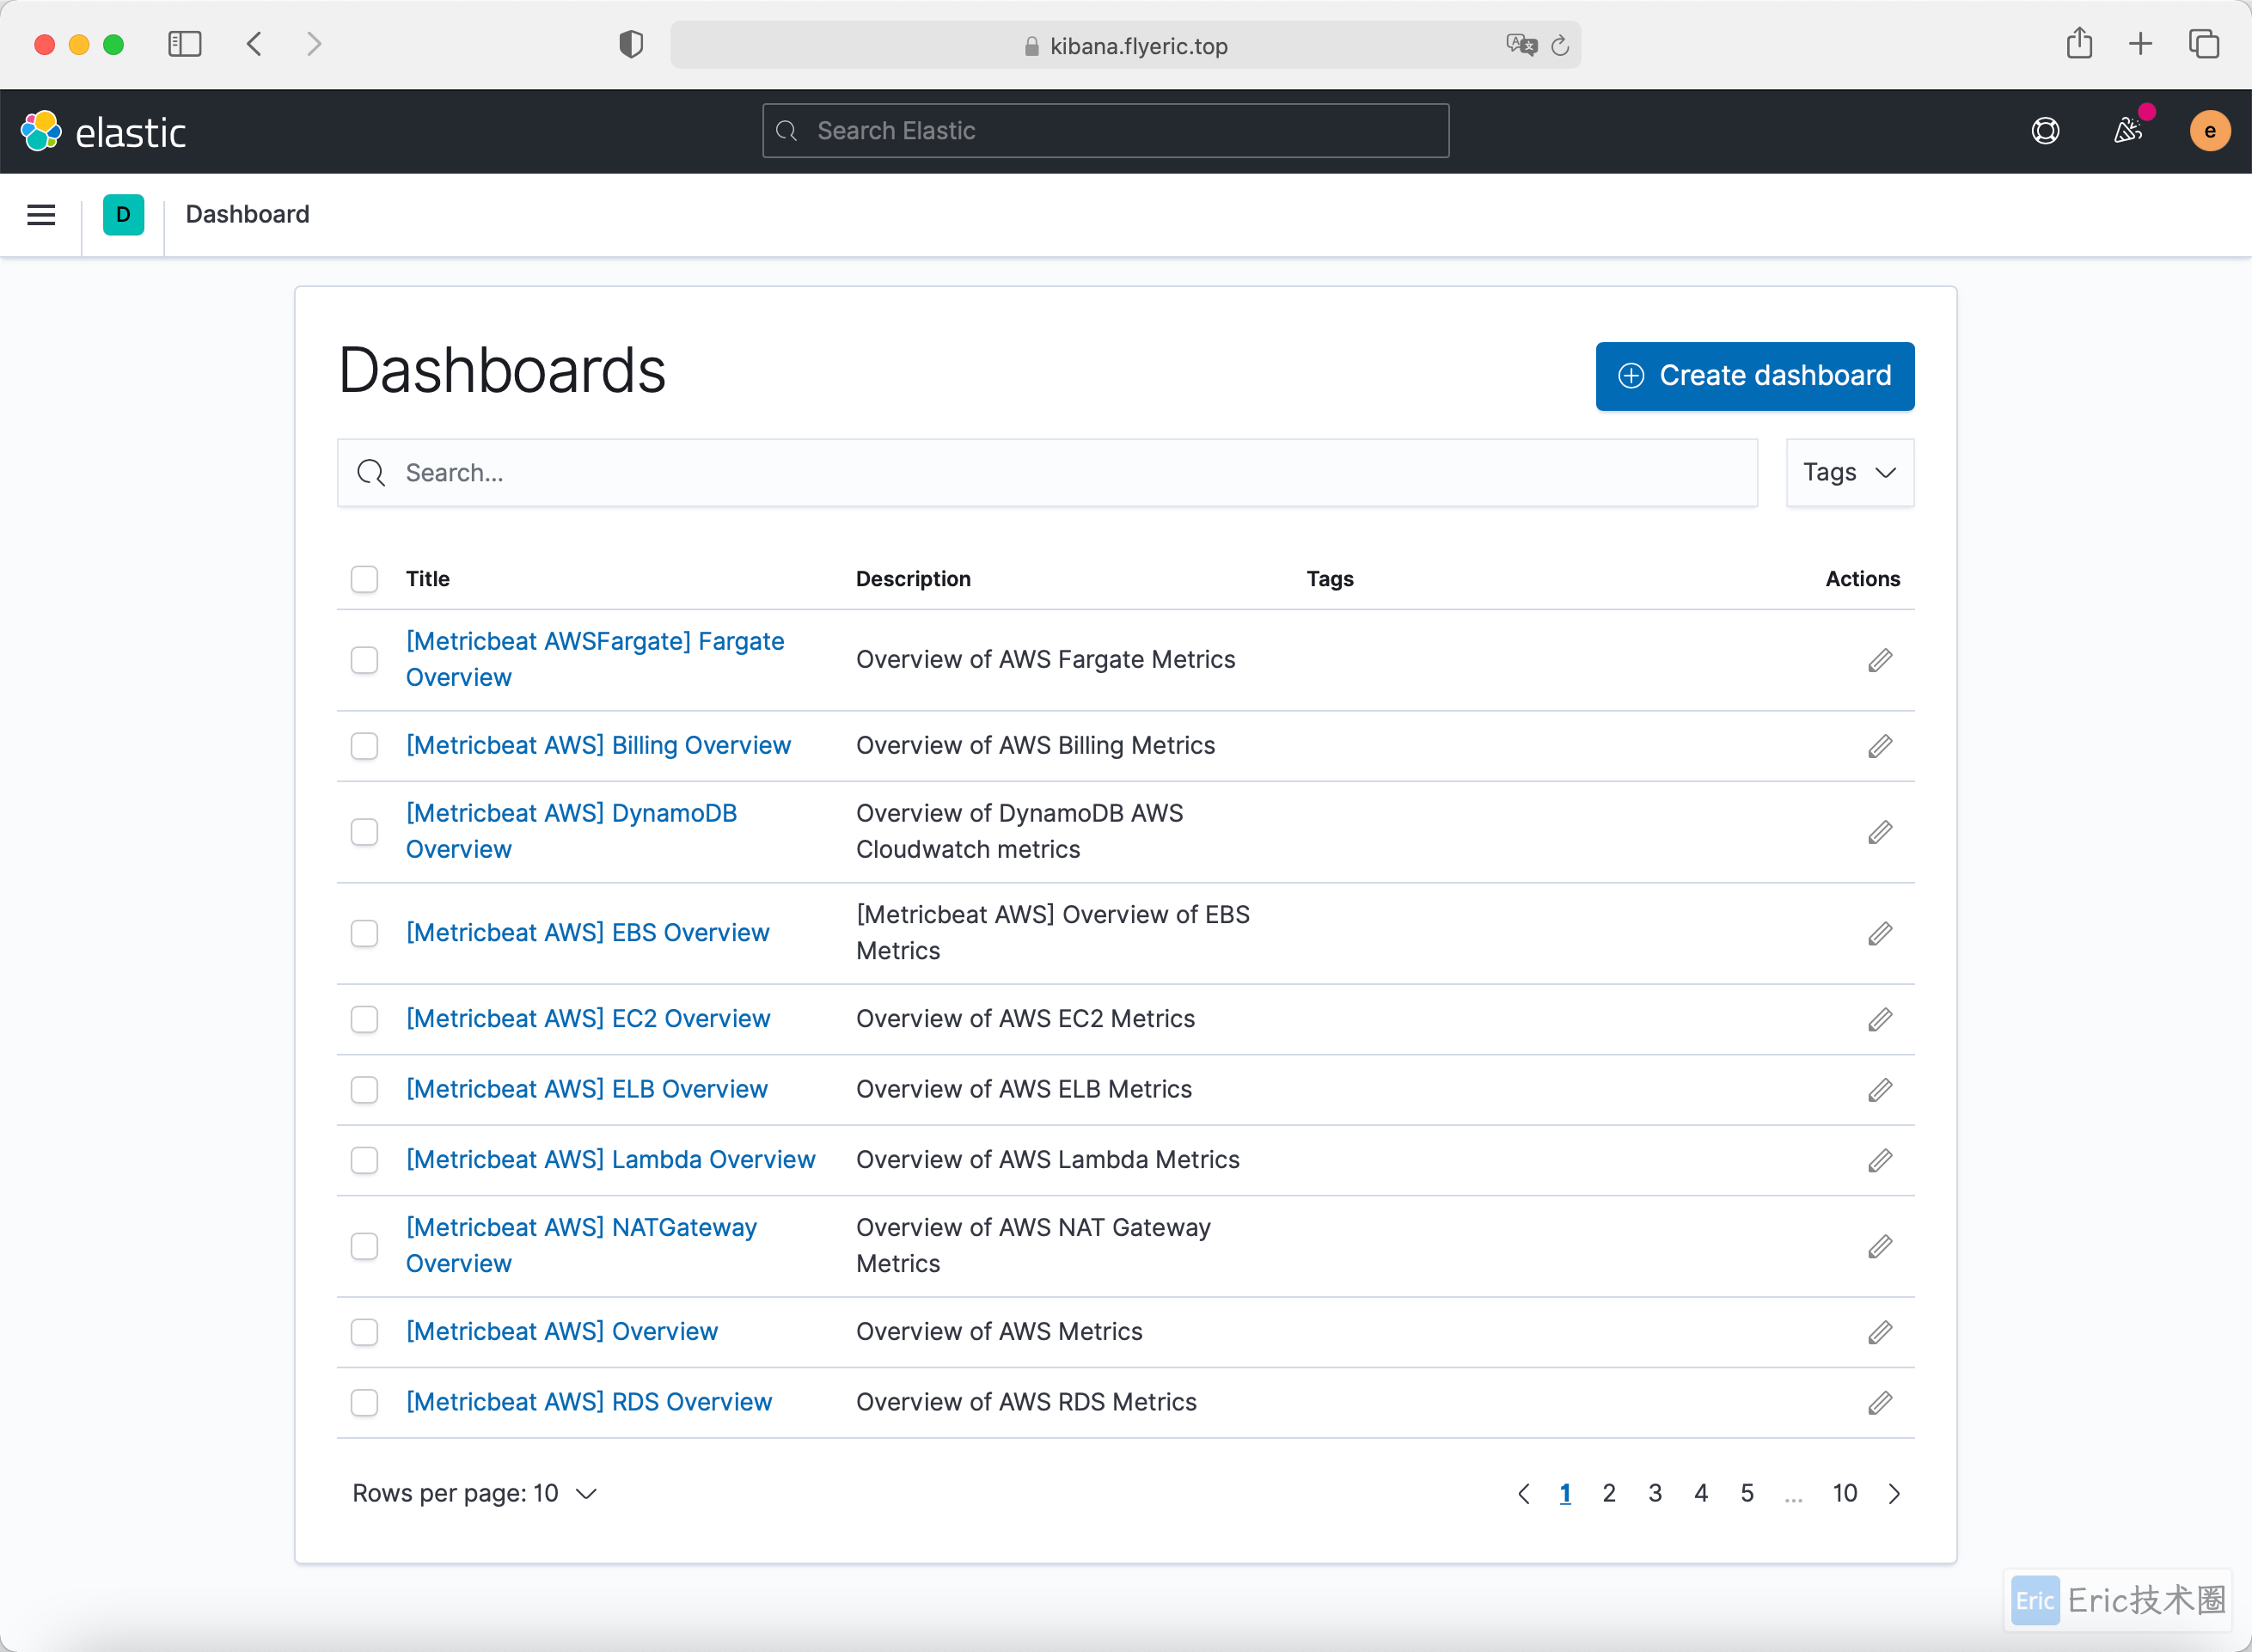Open the Dashboard breadcrumb
2252x1652 pixels.
tap(247, 214)
